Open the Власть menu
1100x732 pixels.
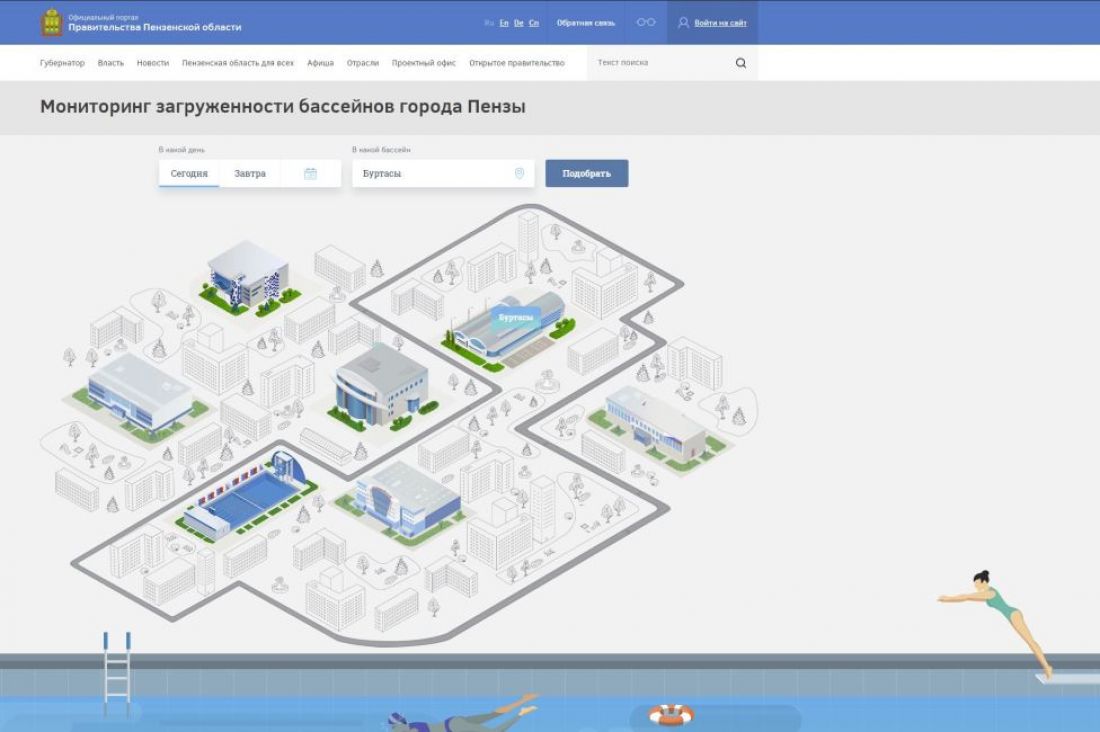(111, 63)
